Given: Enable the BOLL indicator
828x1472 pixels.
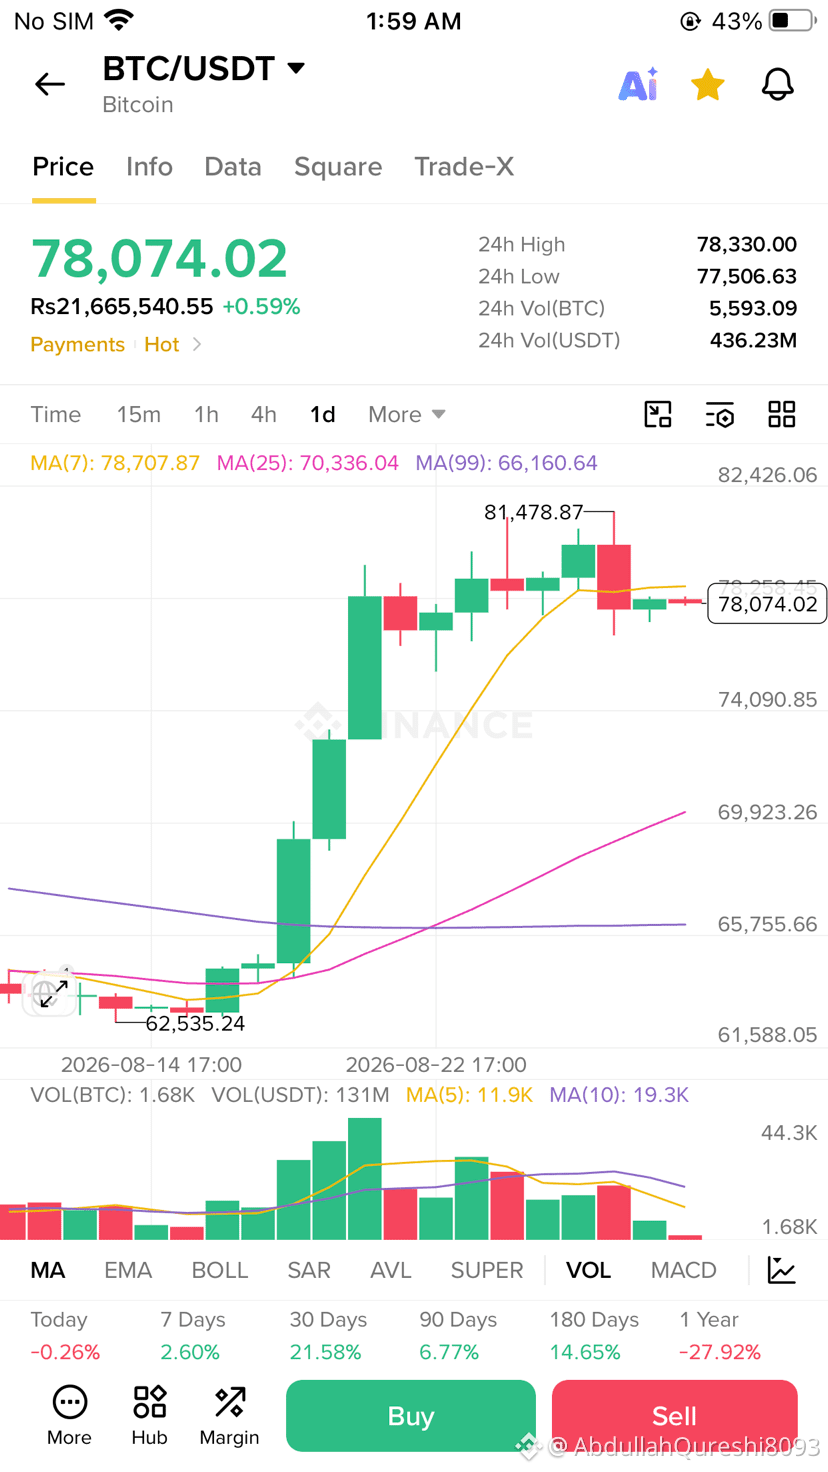Looking at the screenshot, I should pos(220,1270).
